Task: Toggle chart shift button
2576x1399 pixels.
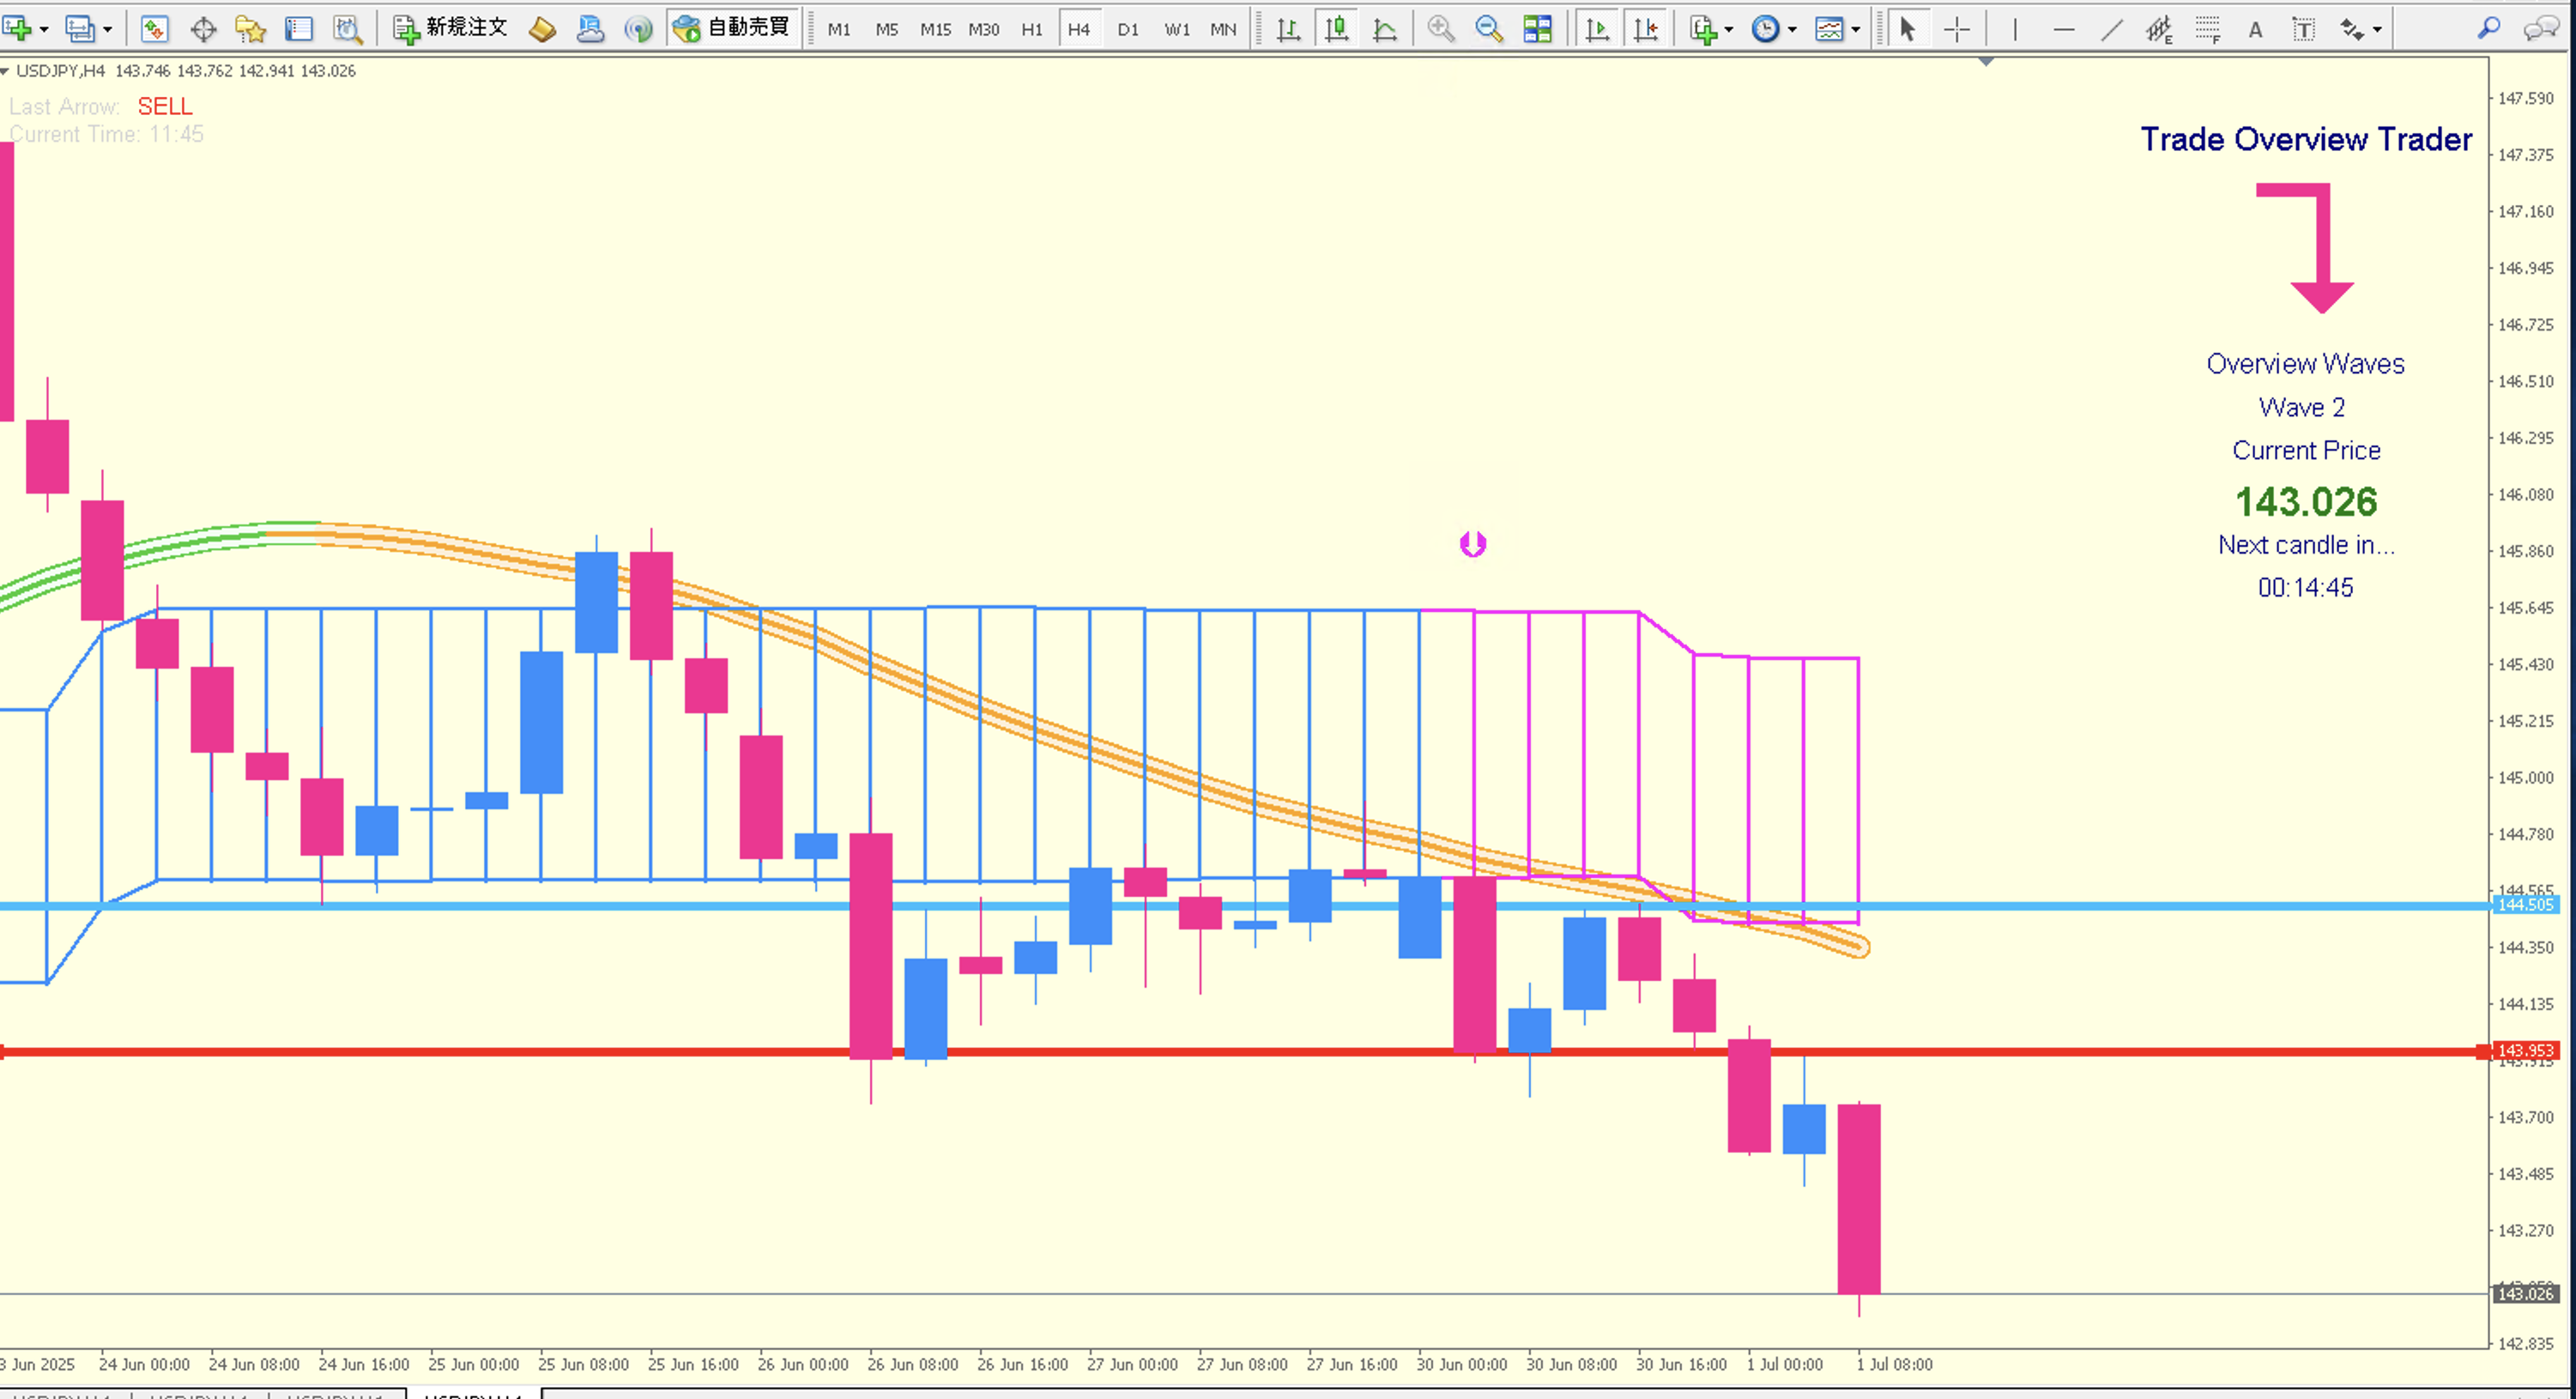Action: pyautogui.click(x=1646, y=29)
